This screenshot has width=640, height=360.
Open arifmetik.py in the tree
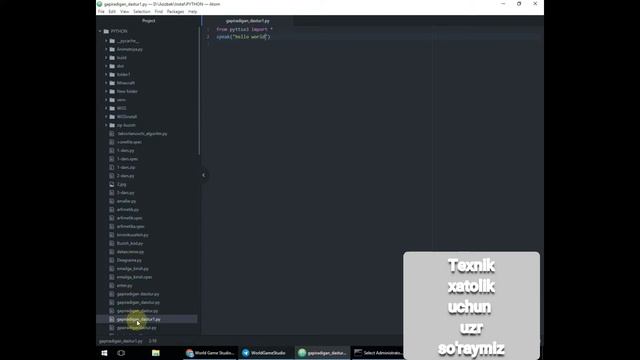pos(128,209)
